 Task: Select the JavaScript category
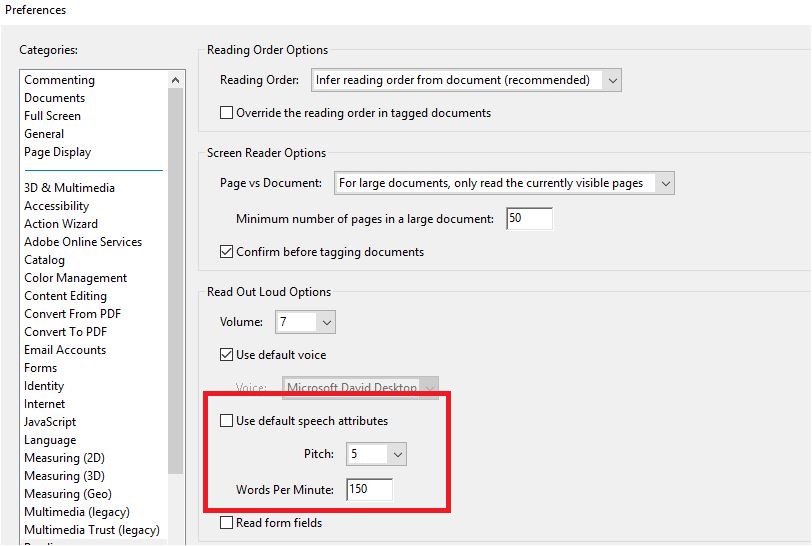point(50,422)
